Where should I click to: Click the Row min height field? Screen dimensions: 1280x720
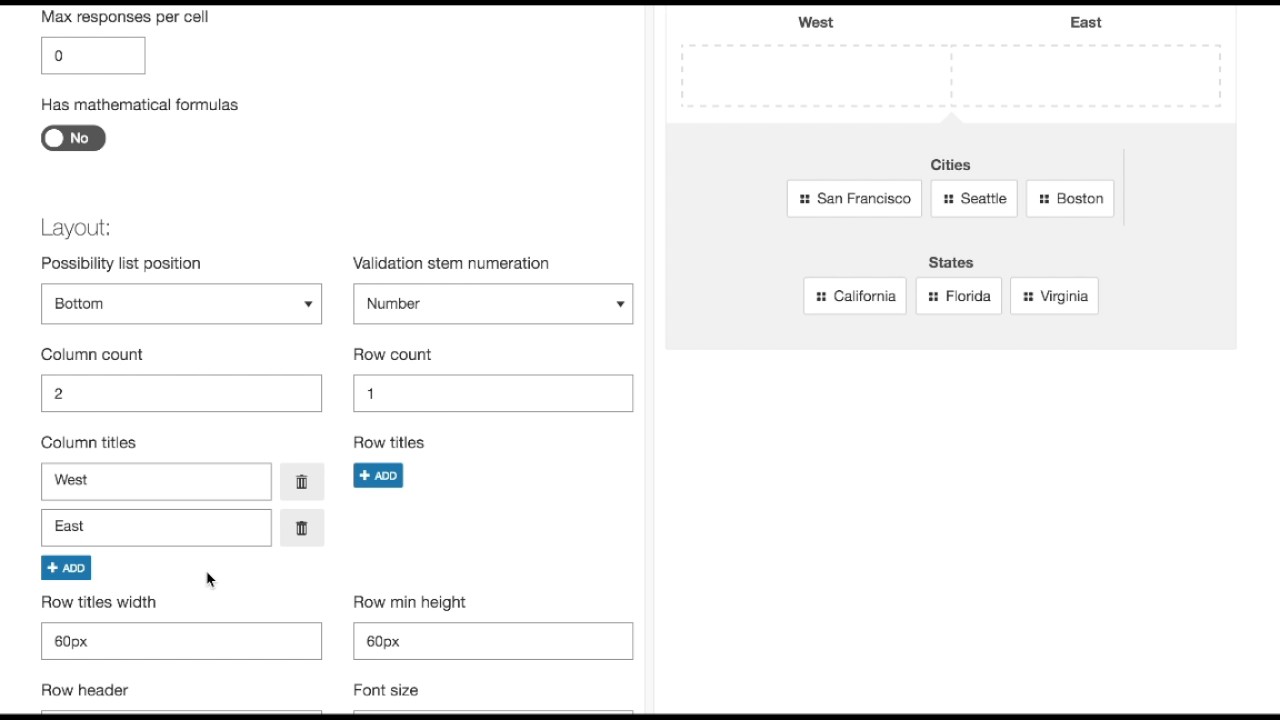click(493, 641)
